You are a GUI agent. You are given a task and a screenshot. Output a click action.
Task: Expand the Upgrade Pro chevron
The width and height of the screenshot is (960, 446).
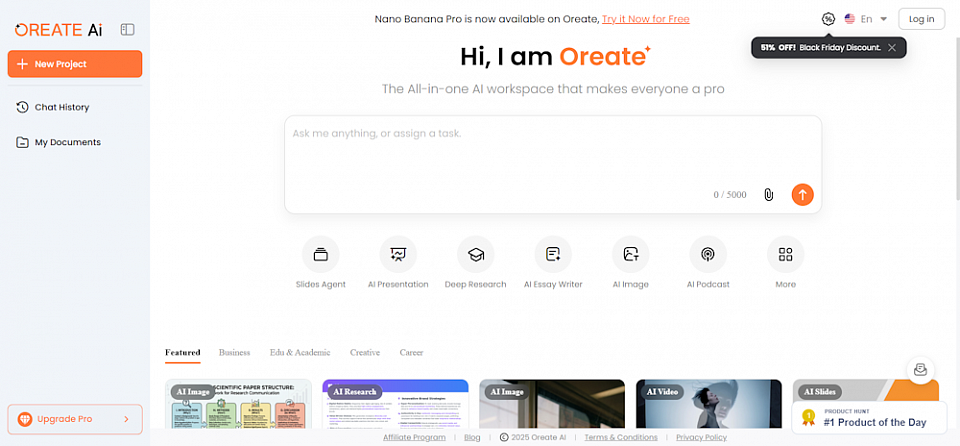126,419
